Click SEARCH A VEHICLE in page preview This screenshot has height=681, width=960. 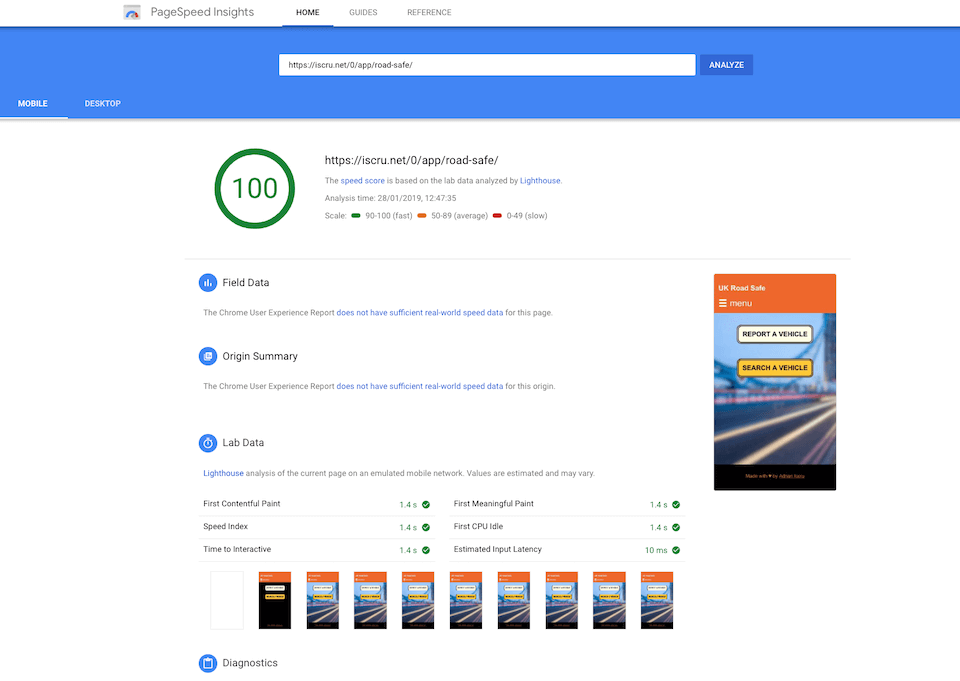(774, 367)
